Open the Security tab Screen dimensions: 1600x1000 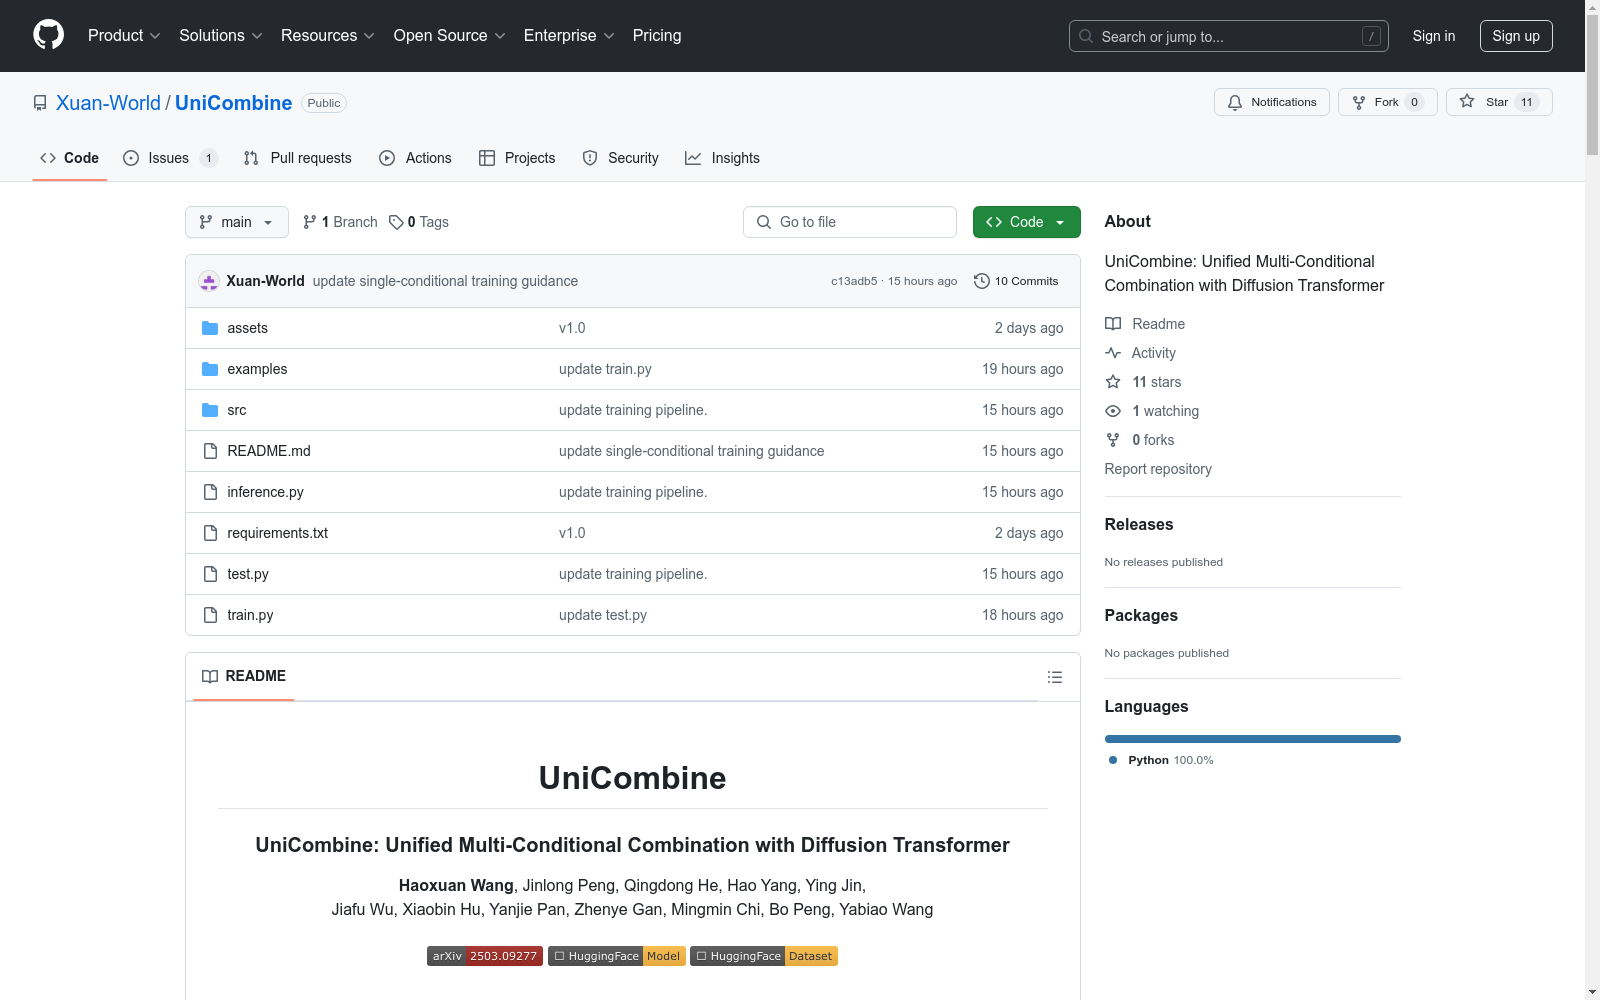coord(620,158)
